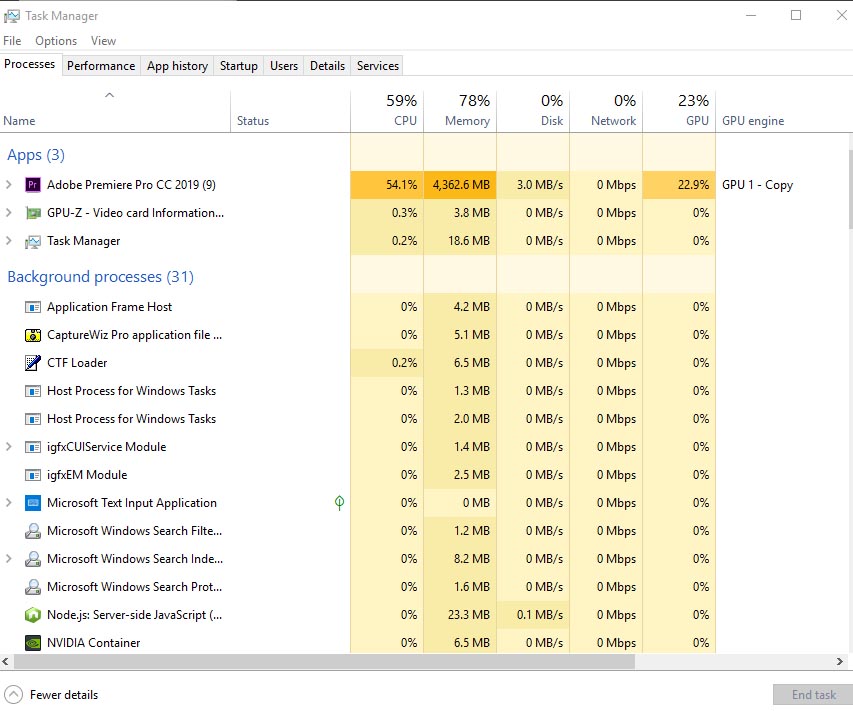The height and width of the screenshot is (711, 853).
Task: Click the End task button
Action: coord(813,695)
